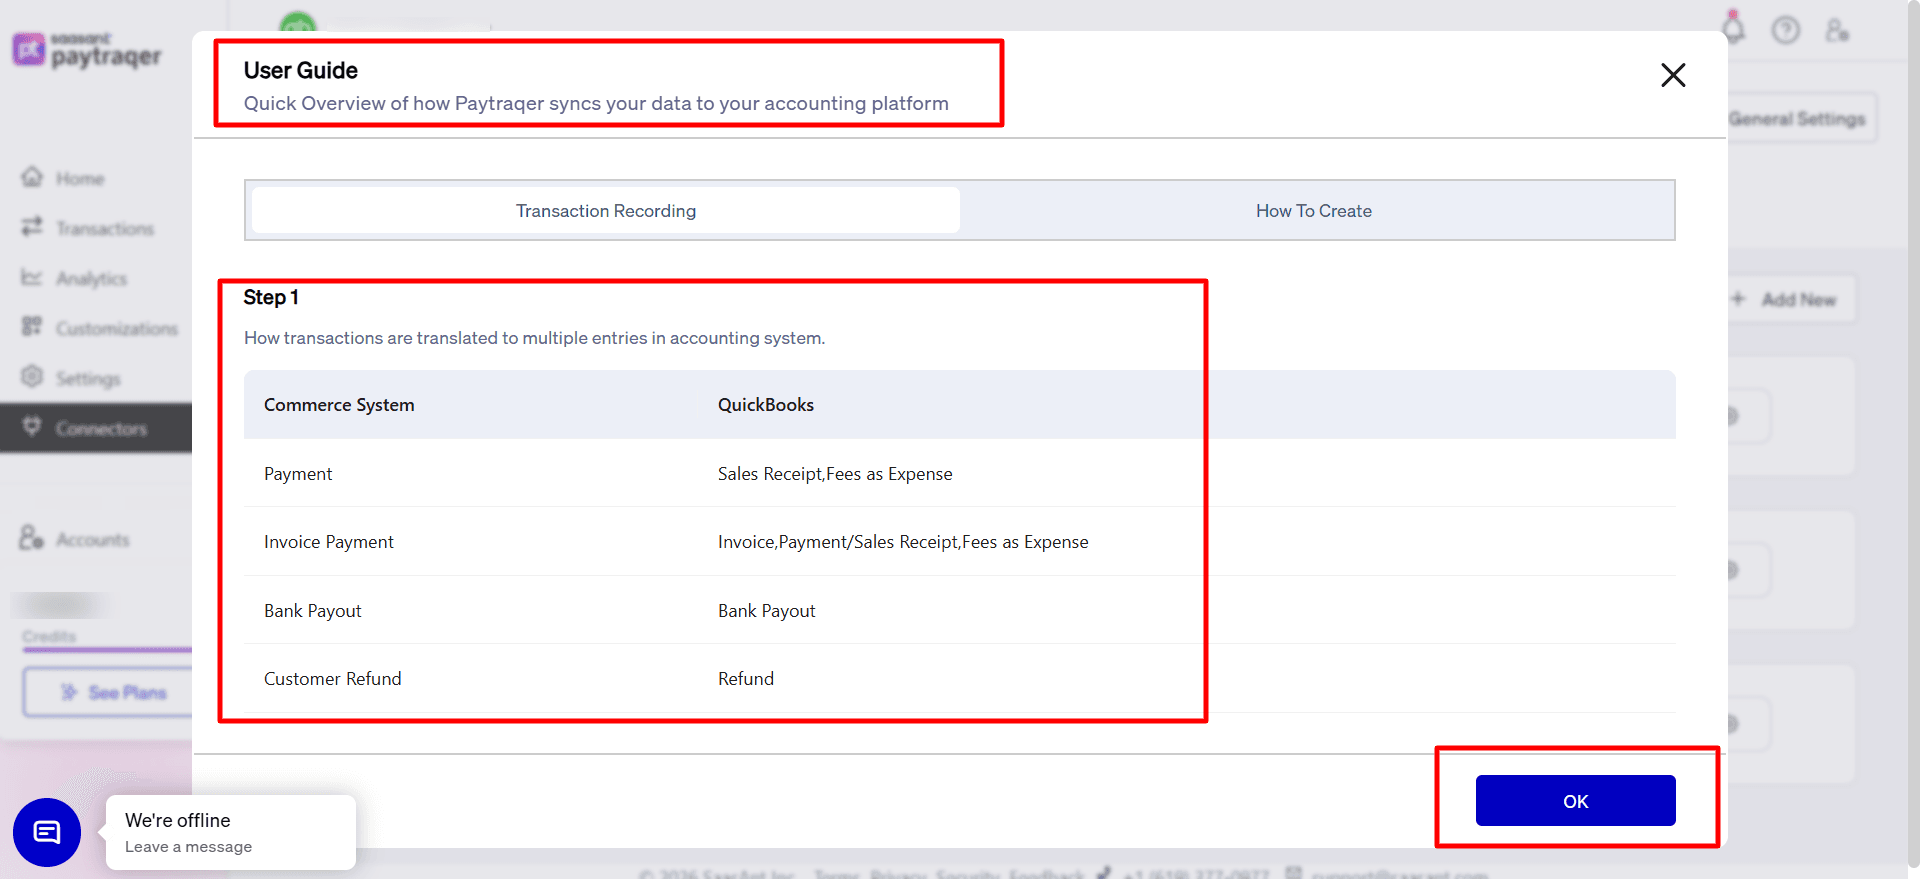Select the 'Sales Receipt,Fees as Expense' cell
The width and height of the screenshot is (1920, 879).
point(835,474)
